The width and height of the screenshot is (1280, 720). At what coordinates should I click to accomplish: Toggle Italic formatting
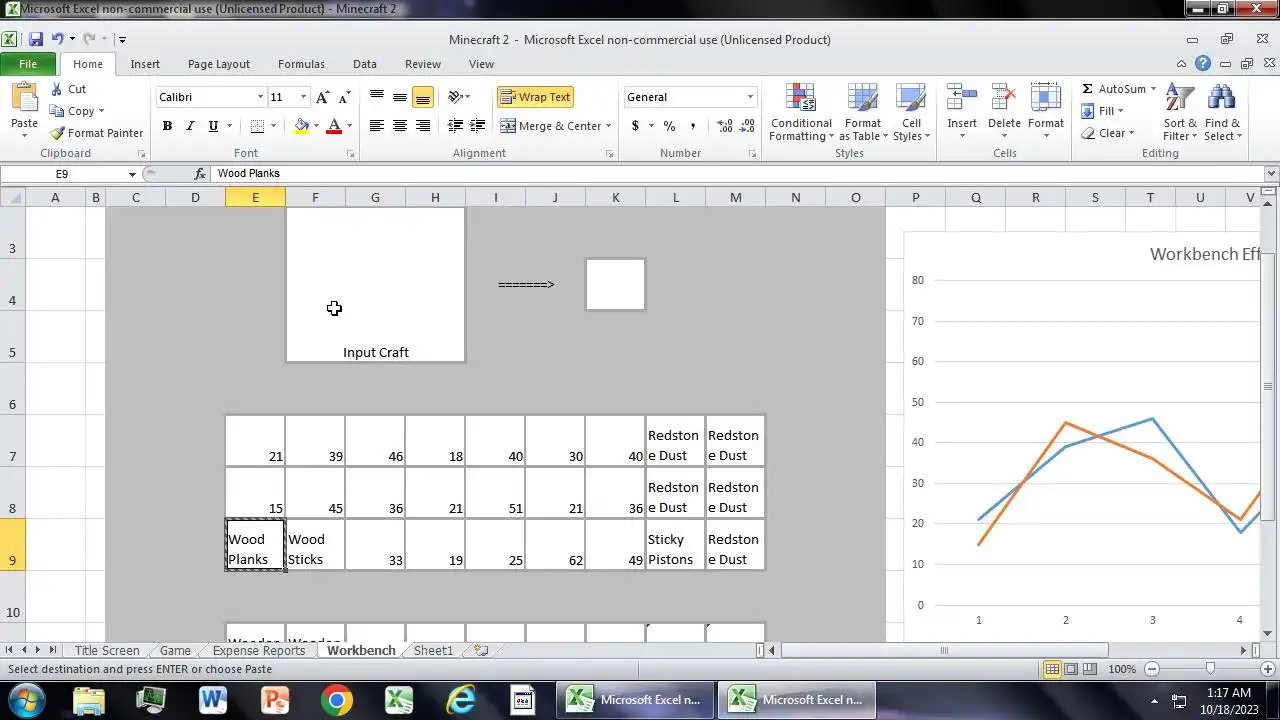[x=190, y=126]
